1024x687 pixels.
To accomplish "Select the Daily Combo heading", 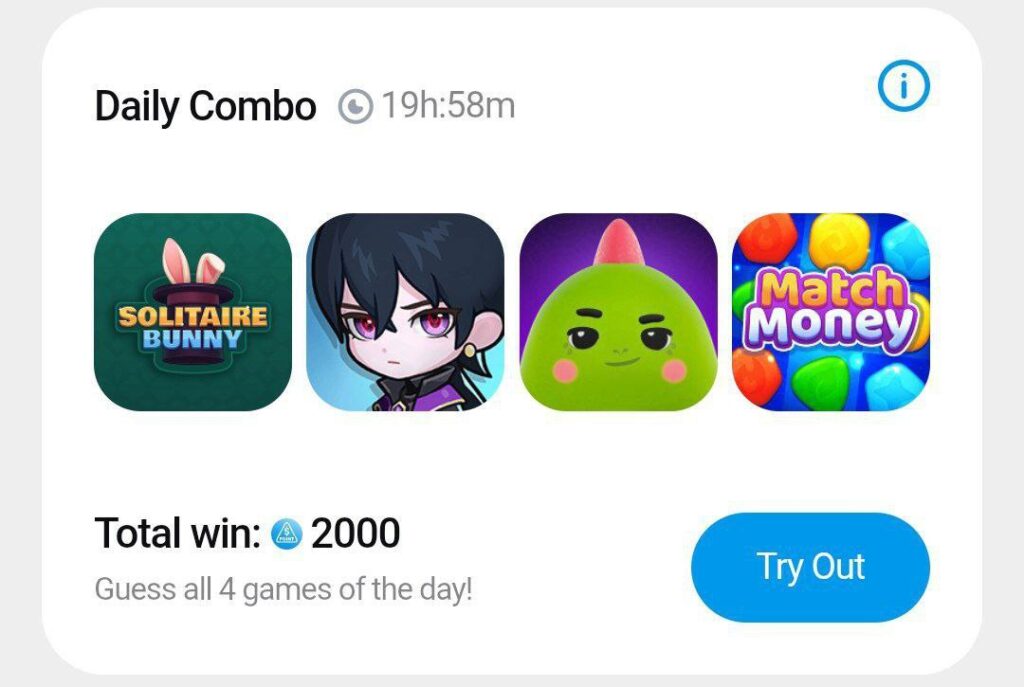I will 205,106.
